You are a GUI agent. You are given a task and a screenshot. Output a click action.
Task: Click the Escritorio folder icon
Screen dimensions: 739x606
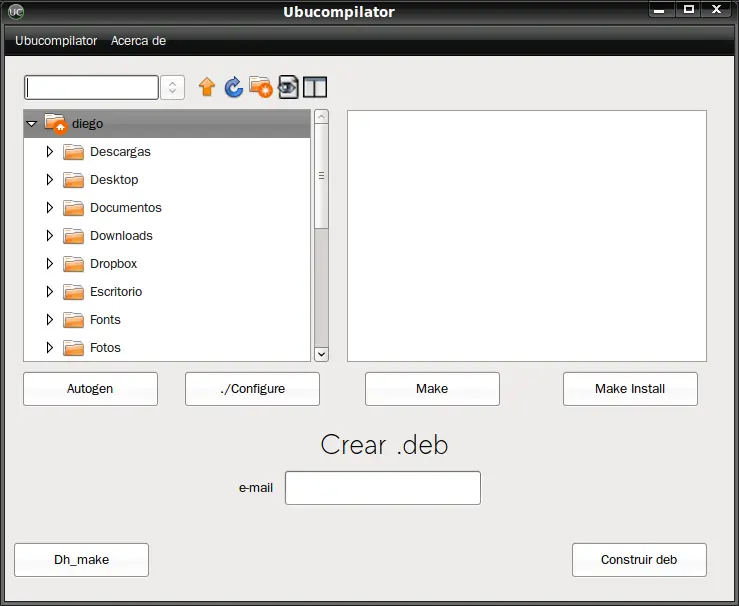pos(74,292)
